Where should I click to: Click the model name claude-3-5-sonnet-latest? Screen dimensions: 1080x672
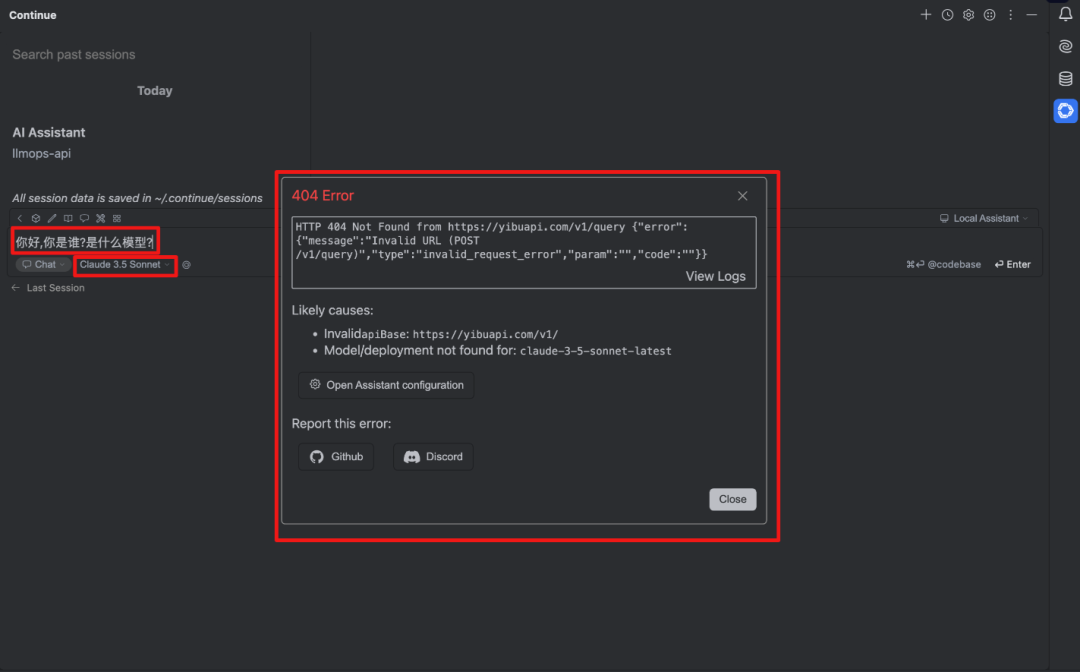pyautogui.click(x=595, y=351)
